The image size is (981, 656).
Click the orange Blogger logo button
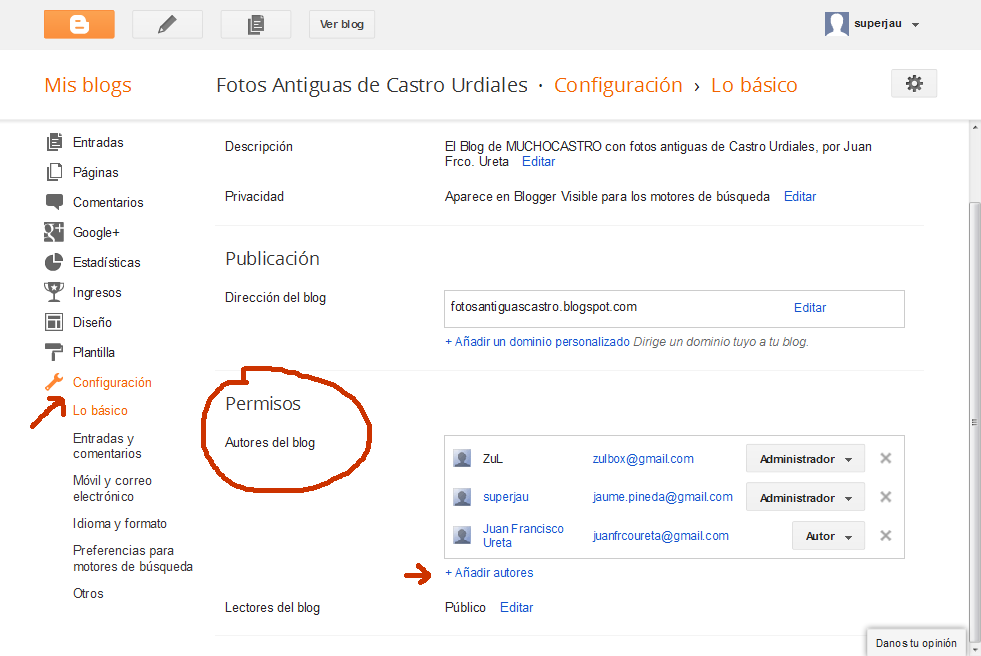79,24
